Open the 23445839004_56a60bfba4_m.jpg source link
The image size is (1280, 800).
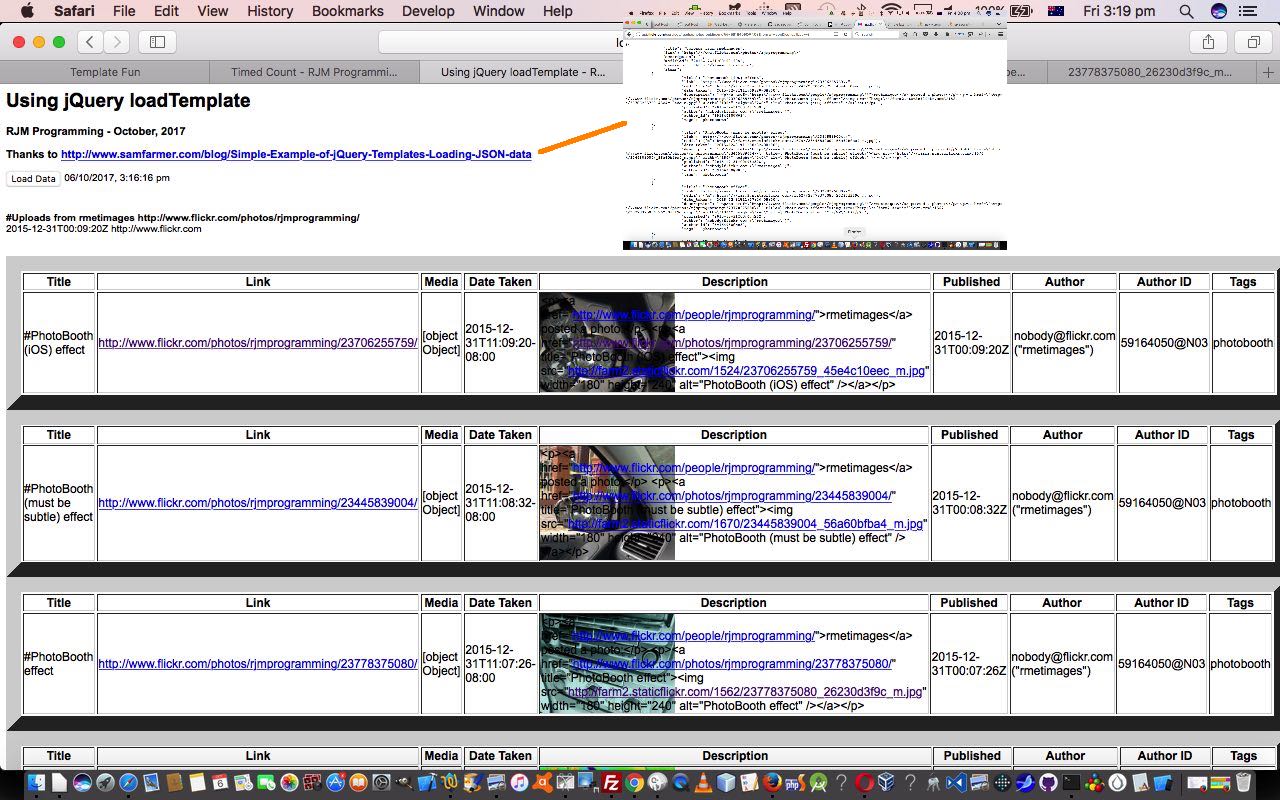tap(746, 524)
